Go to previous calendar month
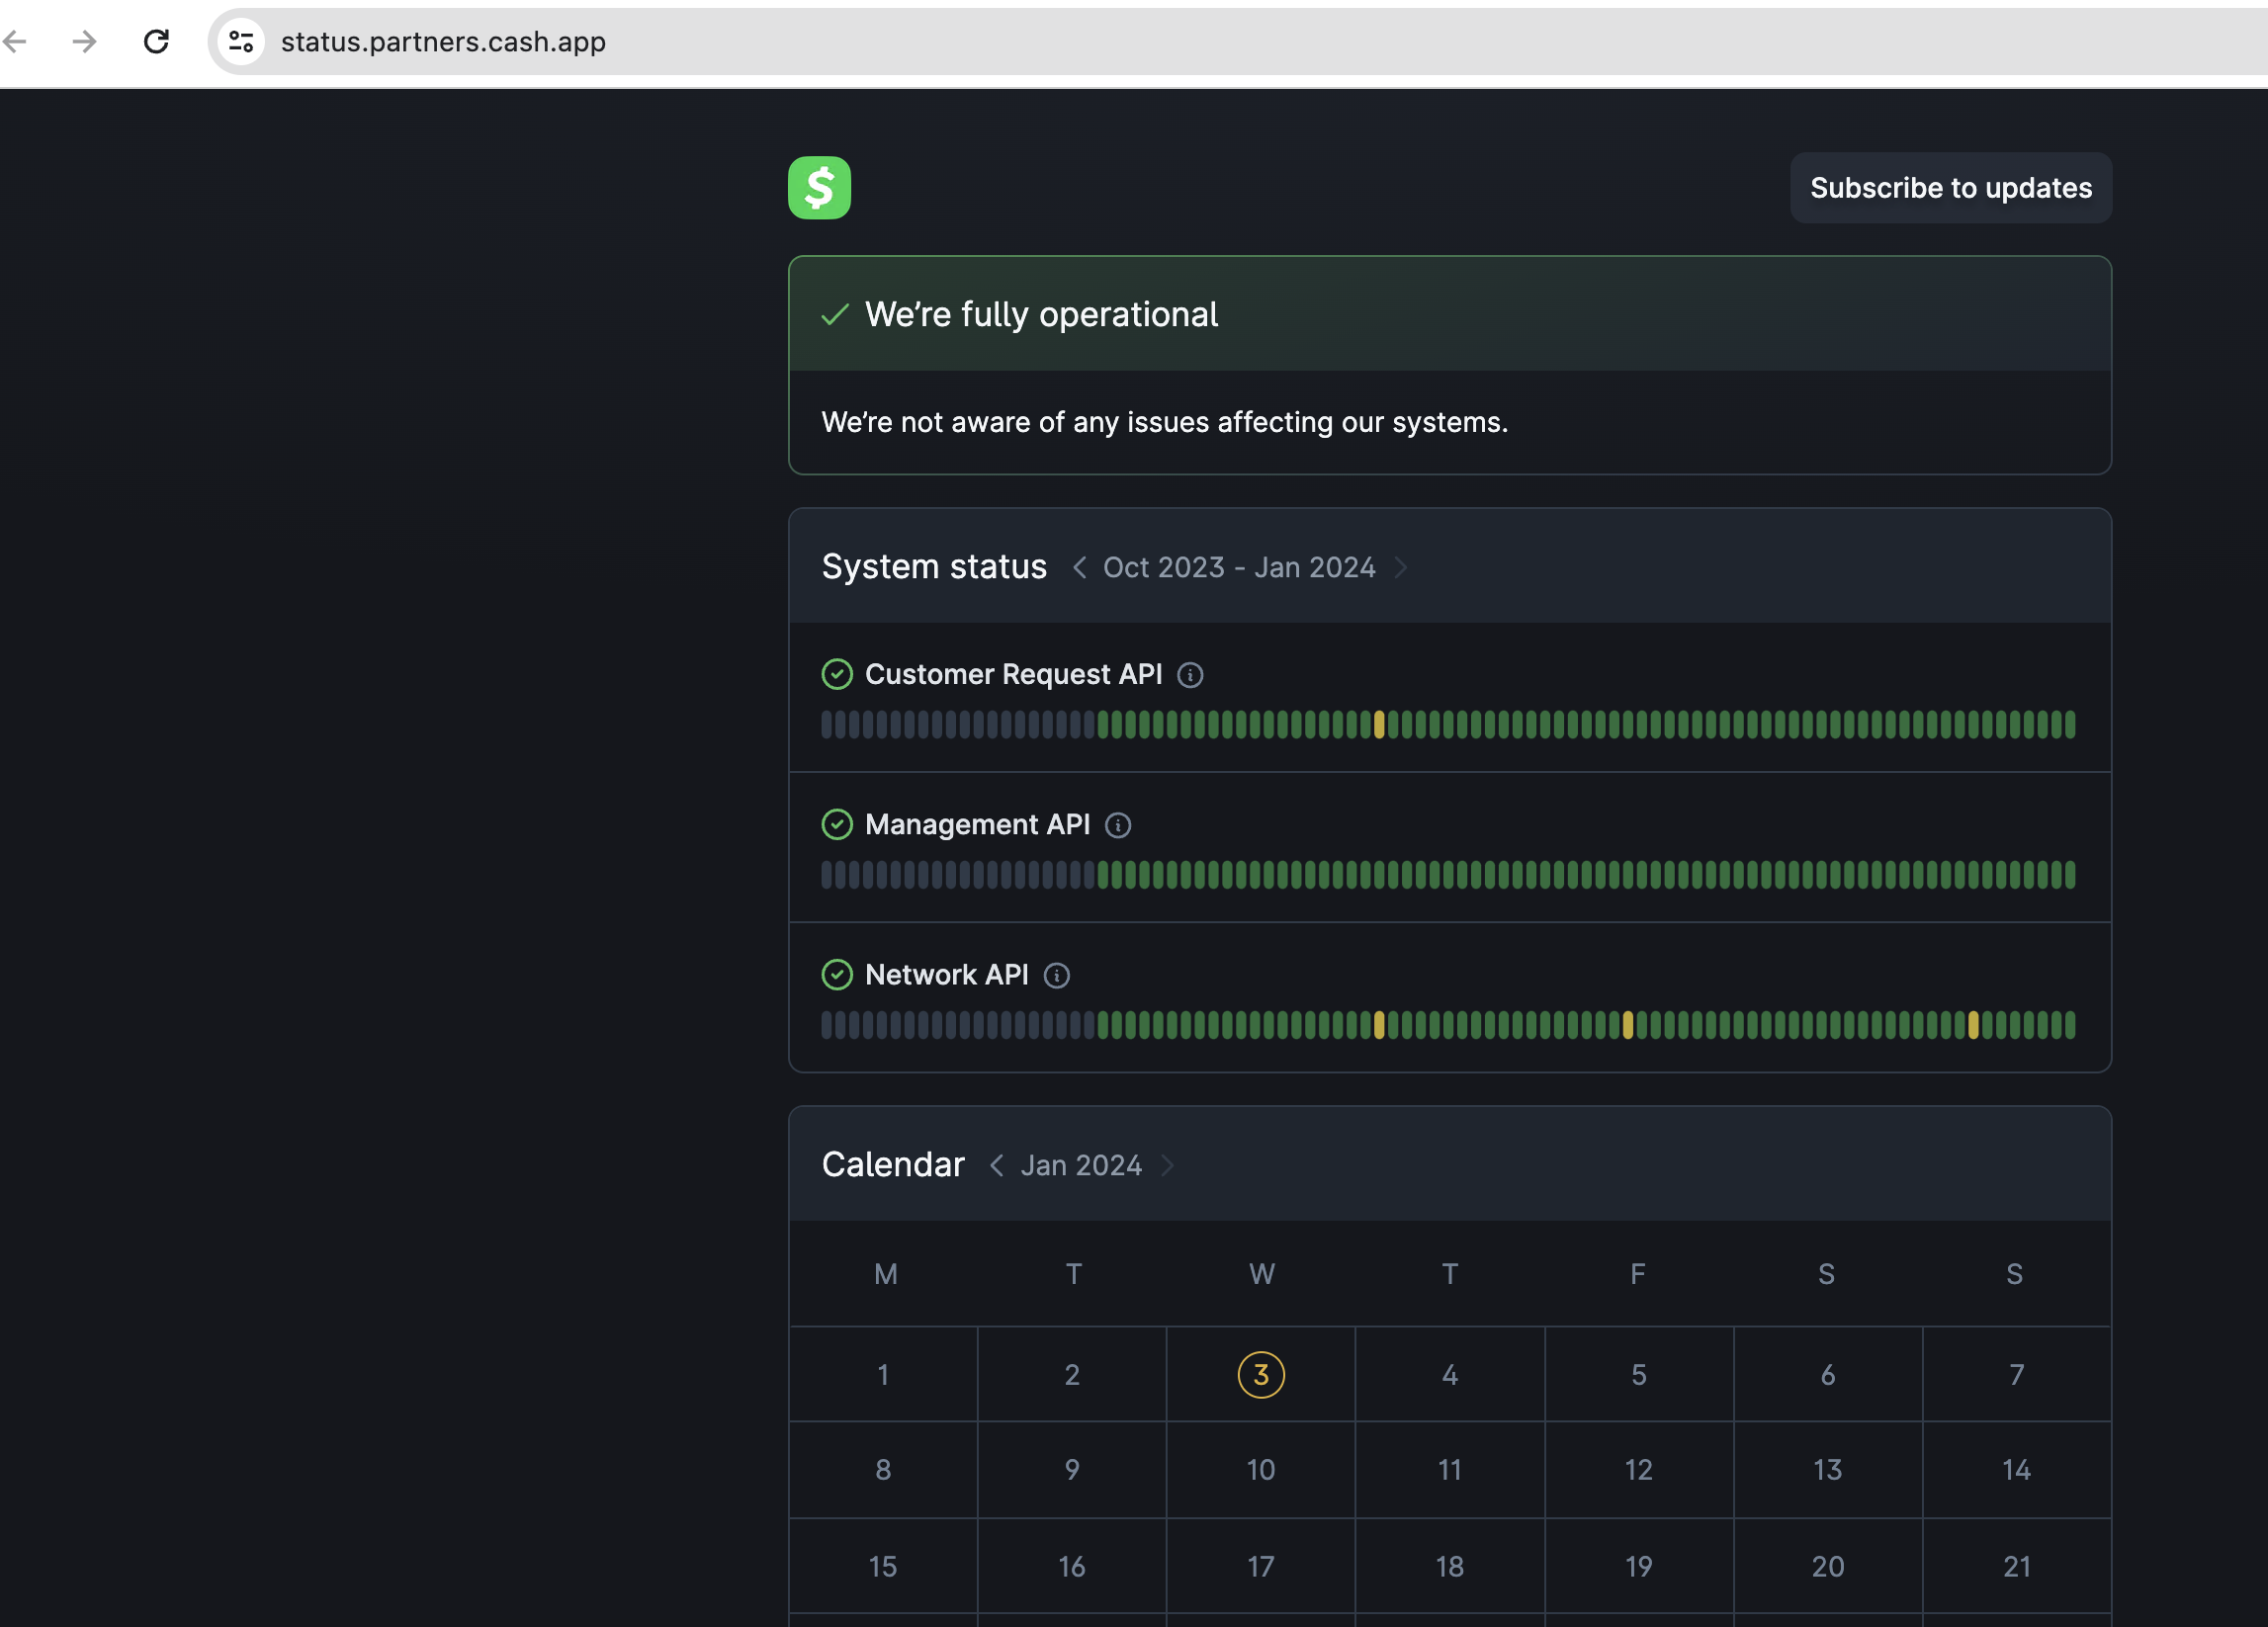The height and width of the screenshot is (1627, 2268). click(996, 1165)
